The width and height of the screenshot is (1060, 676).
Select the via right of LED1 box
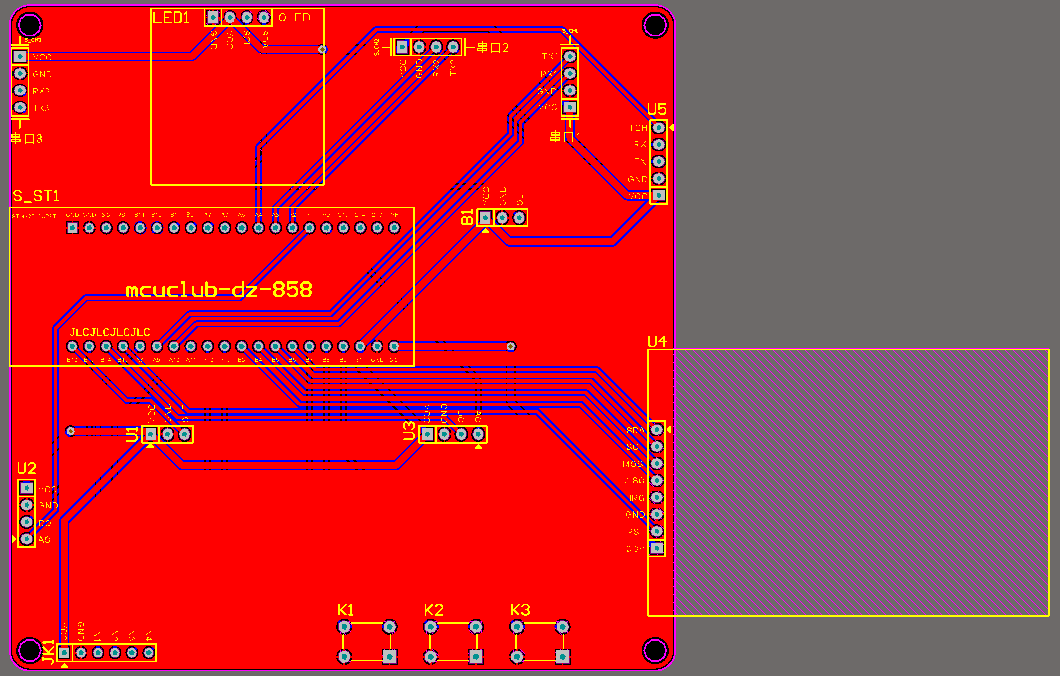322,49
